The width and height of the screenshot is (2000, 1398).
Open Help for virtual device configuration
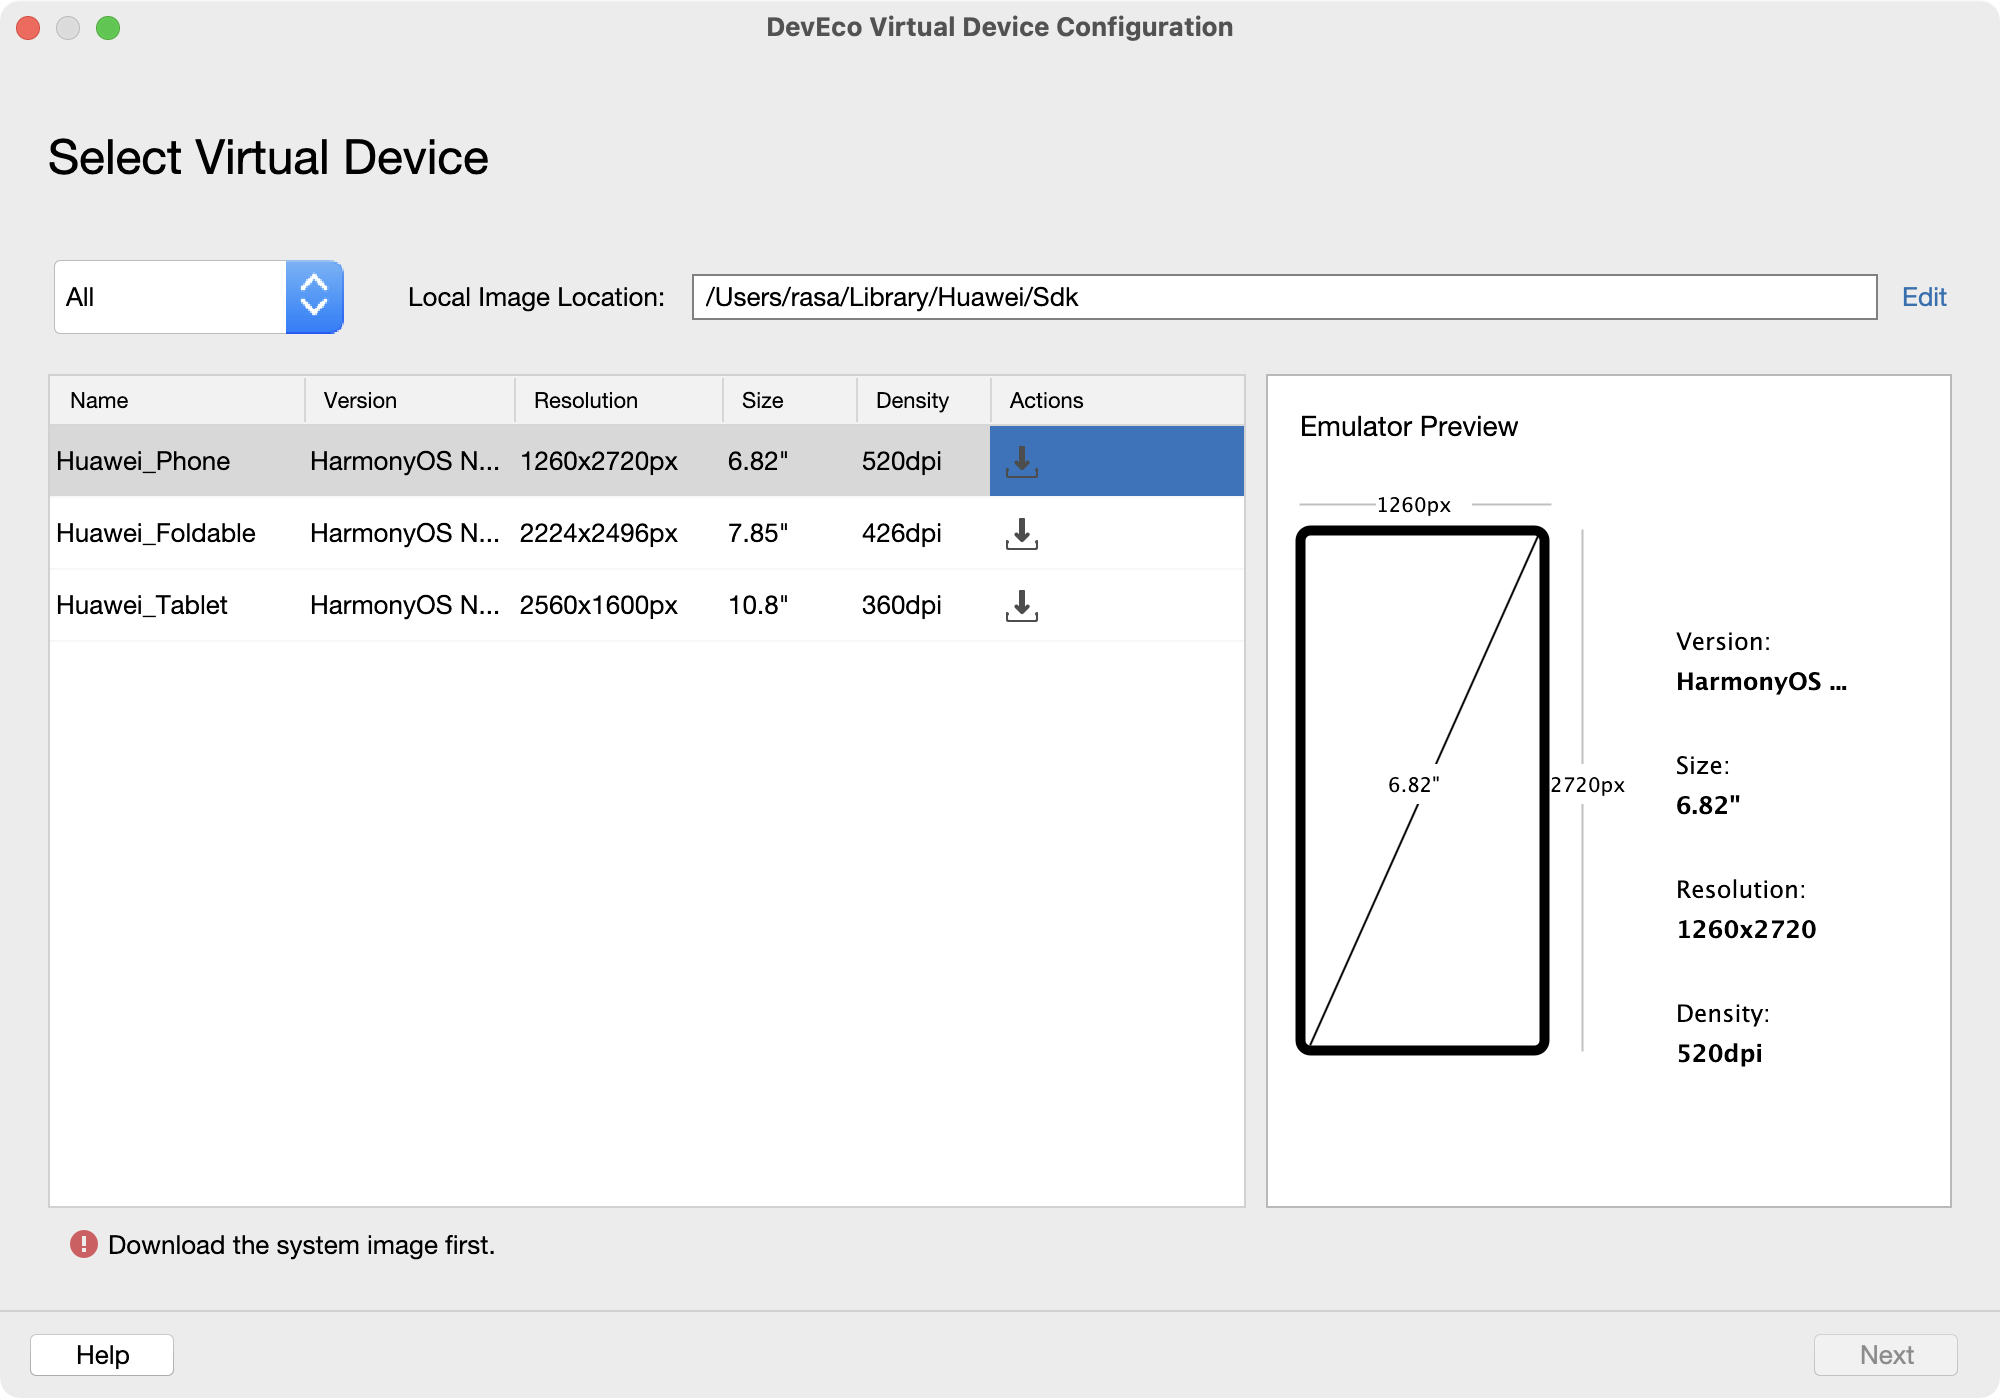click(x=102, y=1354)
